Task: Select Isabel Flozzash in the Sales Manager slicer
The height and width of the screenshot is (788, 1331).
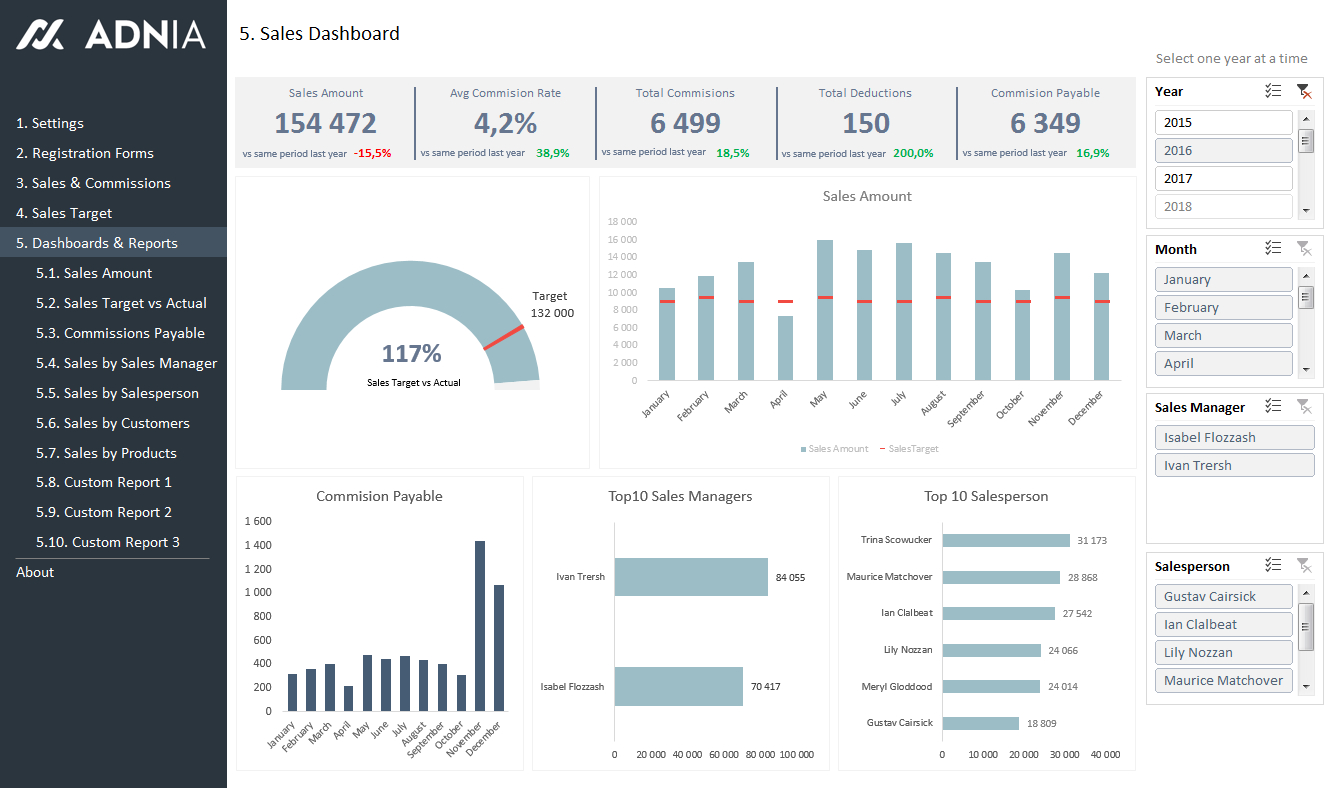Action: 1234,437
